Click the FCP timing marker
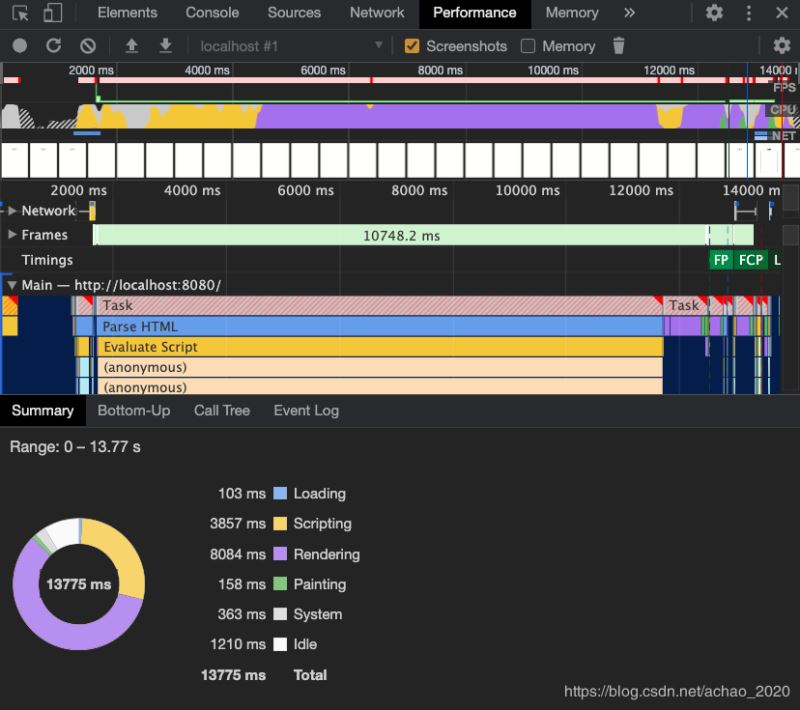Viewport: 800px width, 710px height. click(751, 260)
